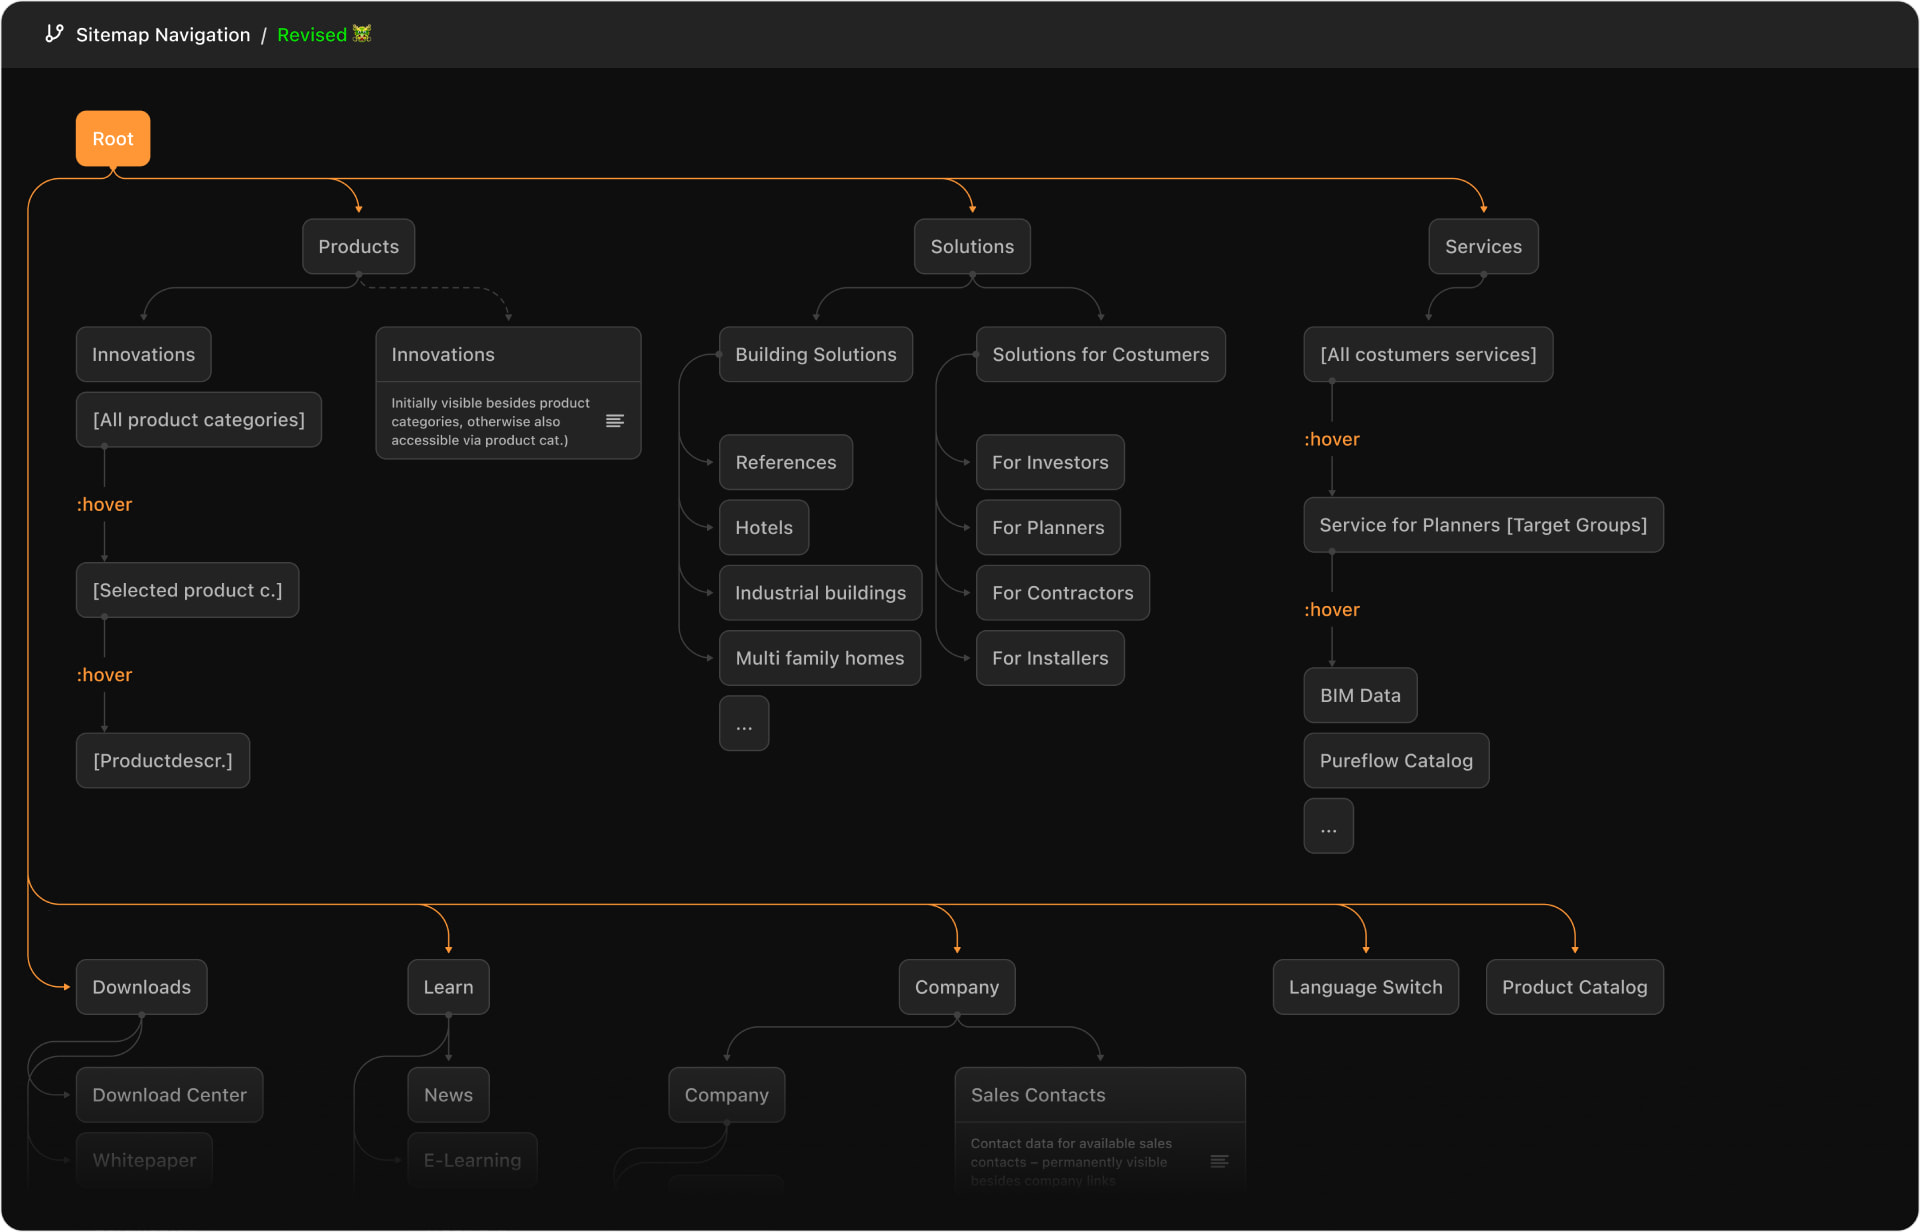The image size is (1920, 1232).
Task: Select the Language Switch node
Action: click(1366, 988)
